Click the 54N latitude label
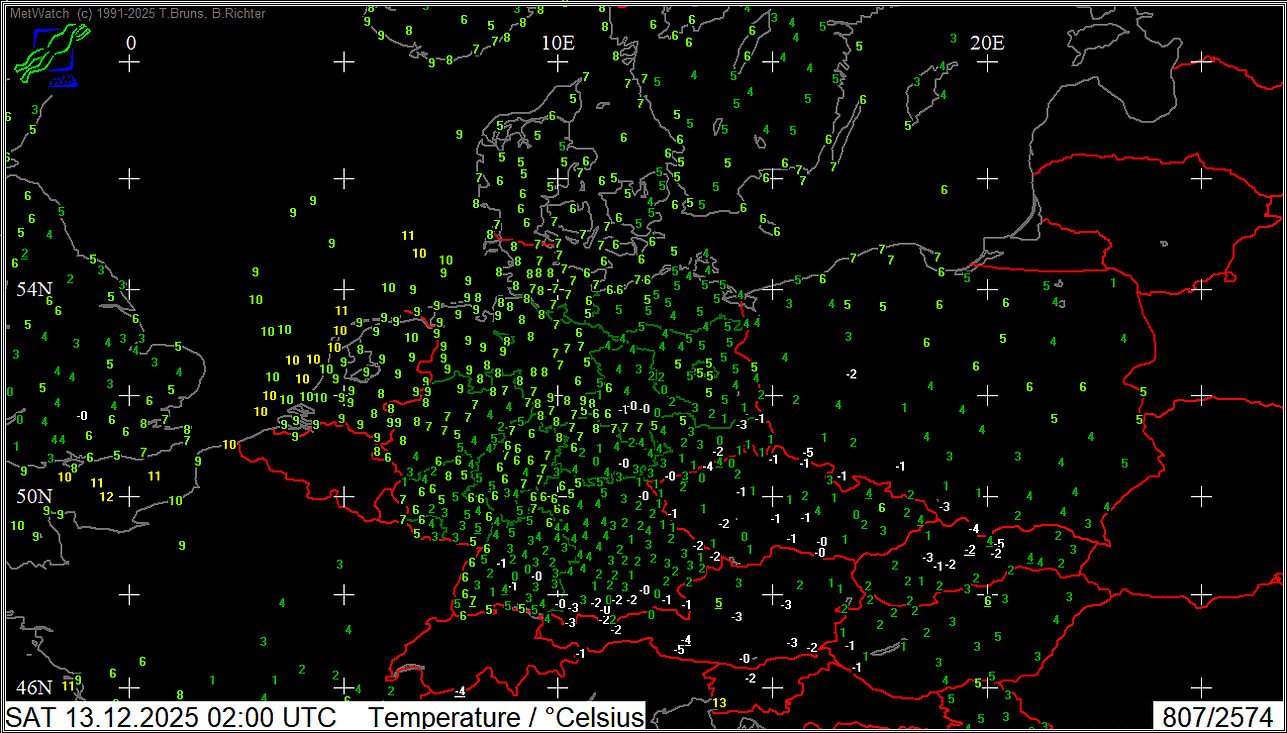The width and height of the screenshot is (1287, 733). tap(34, 290)
